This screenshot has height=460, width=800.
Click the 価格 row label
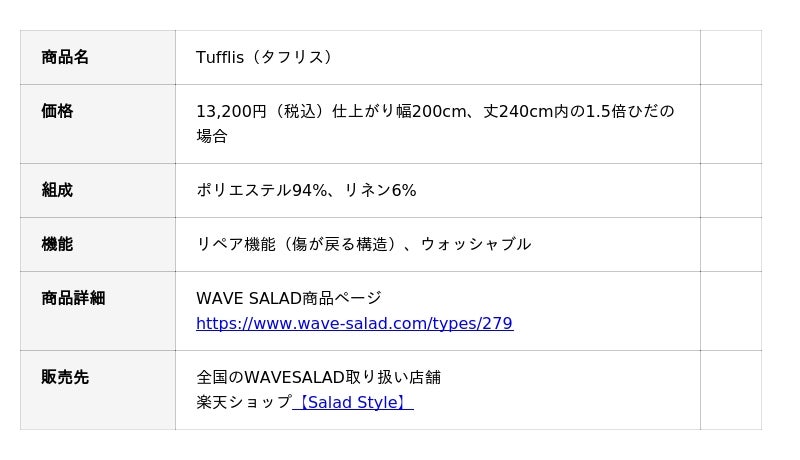(x=57, y=111)
